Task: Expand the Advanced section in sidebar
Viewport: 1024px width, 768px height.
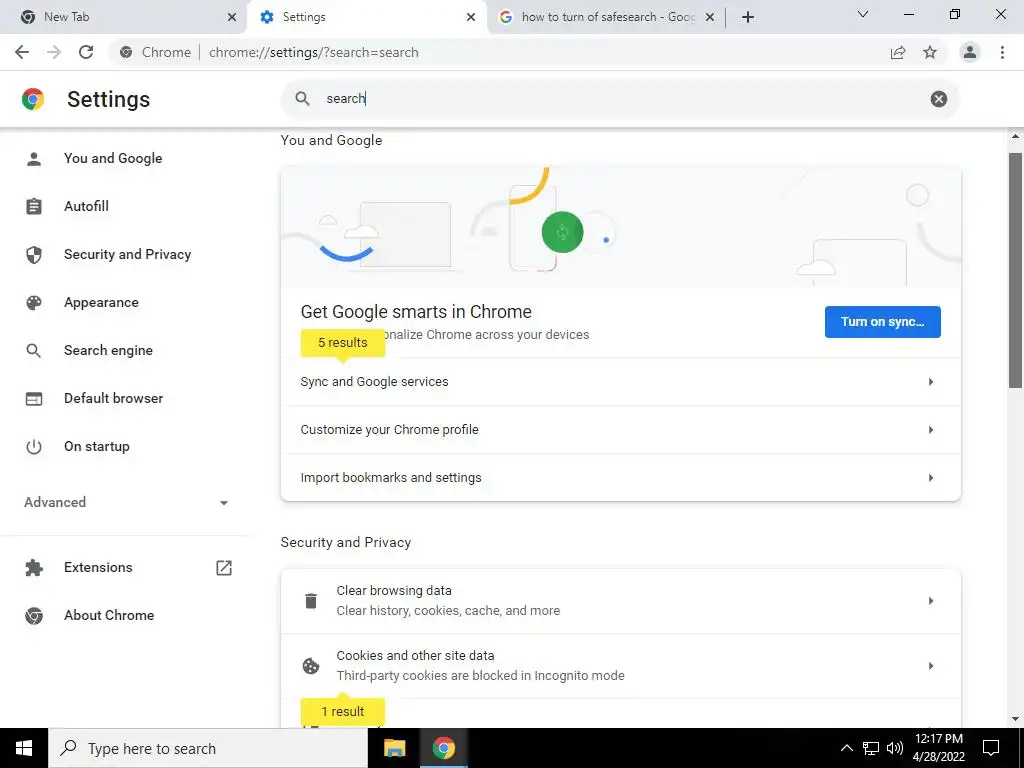Action: (127, 503)
